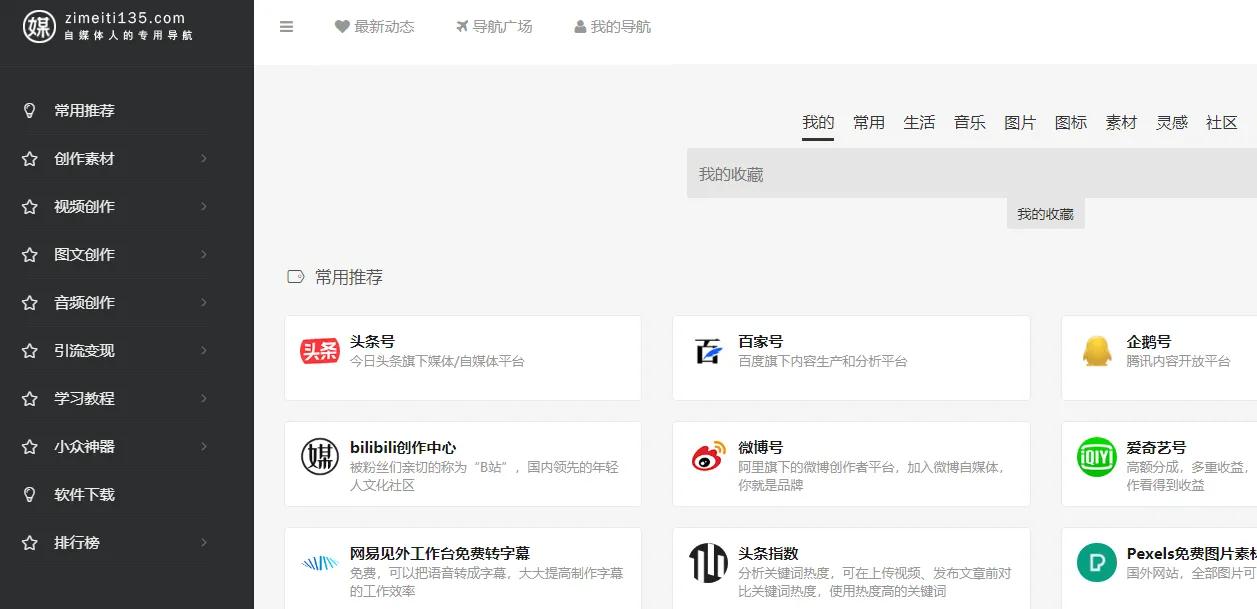Open the 网易见外工作台免费转字幕 card title
The height and width of the screenshot is (609, 1257).
click(440, 554)
